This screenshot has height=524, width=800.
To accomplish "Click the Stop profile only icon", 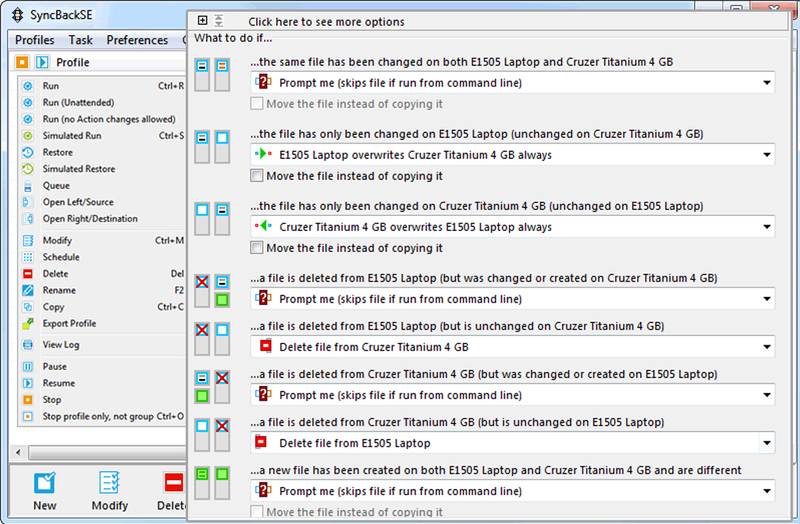I will (x=28, y=416).
